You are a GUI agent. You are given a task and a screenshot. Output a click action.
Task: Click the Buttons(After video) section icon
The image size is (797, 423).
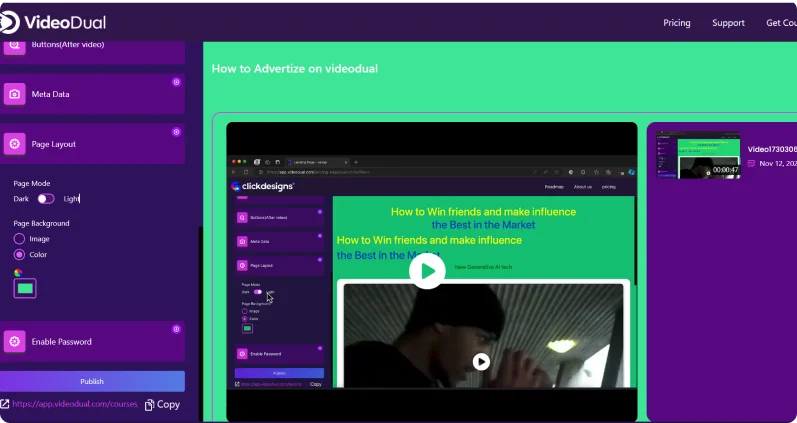15,45
